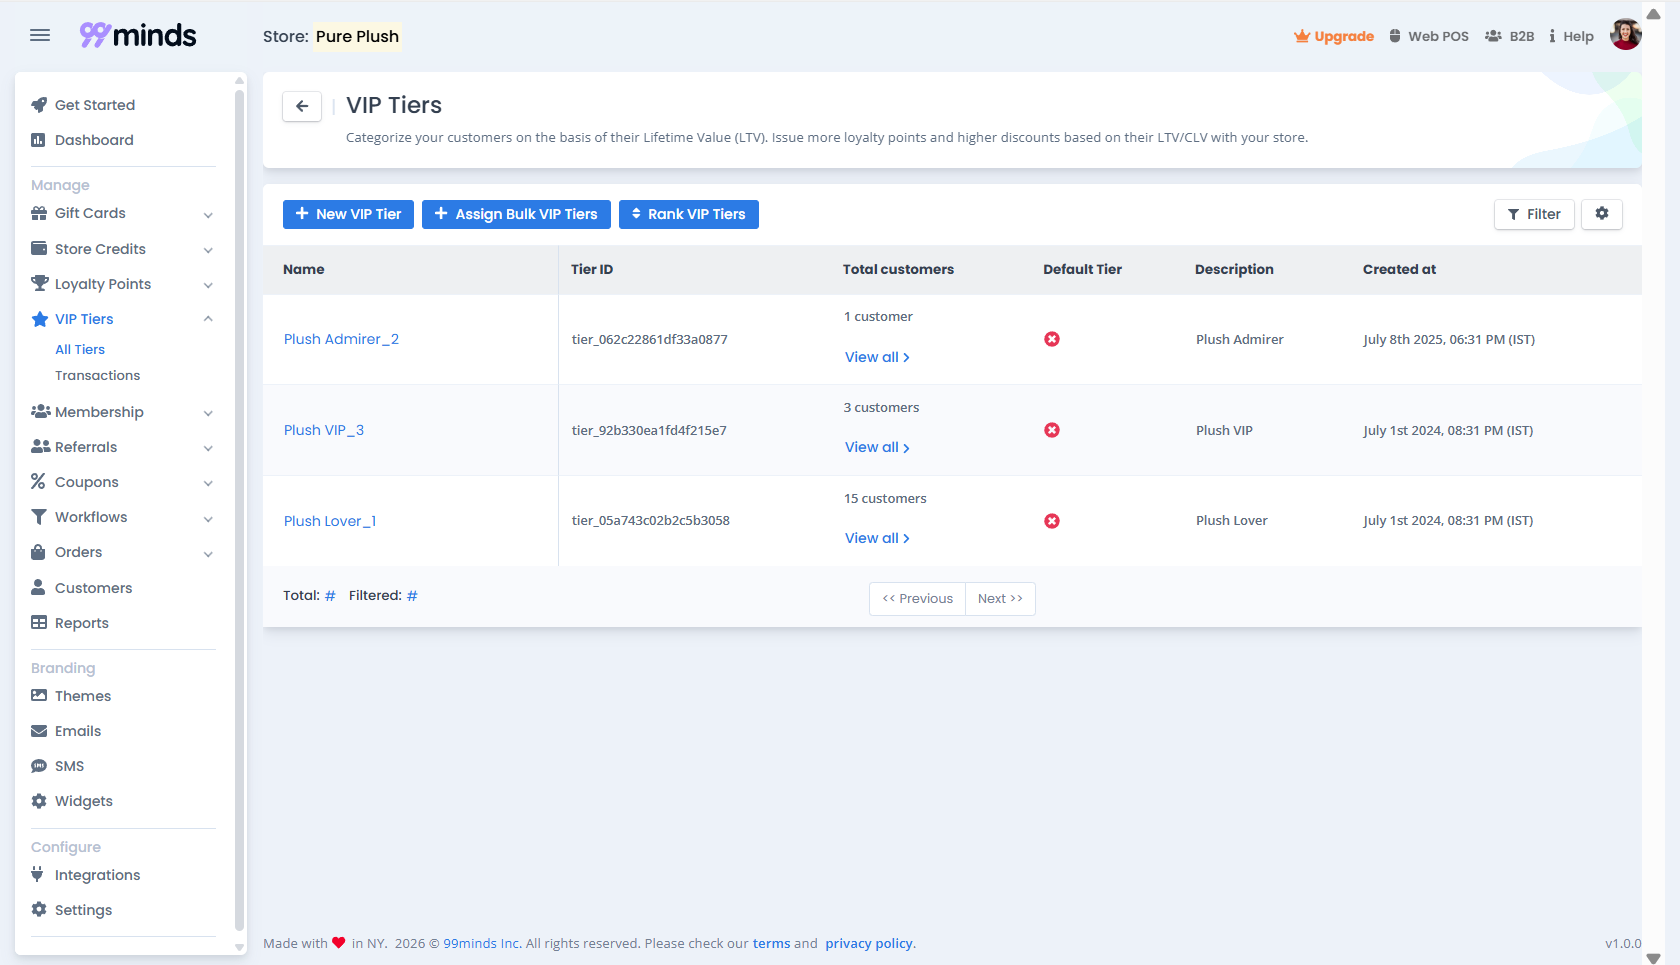Expand the Gift Cards submenu chevron
The height and width of the screenshot is (965, 1680).
(208, 215)
